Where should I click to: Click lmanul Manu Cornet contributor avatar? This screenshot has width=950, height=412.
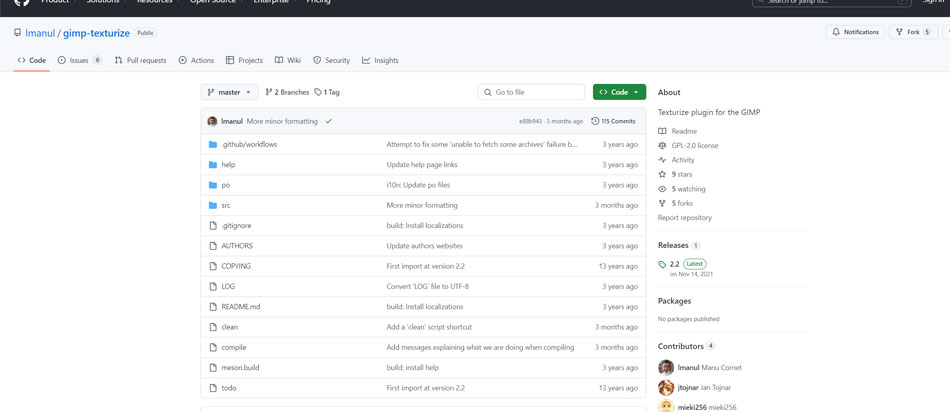click(x=666, y=368)
